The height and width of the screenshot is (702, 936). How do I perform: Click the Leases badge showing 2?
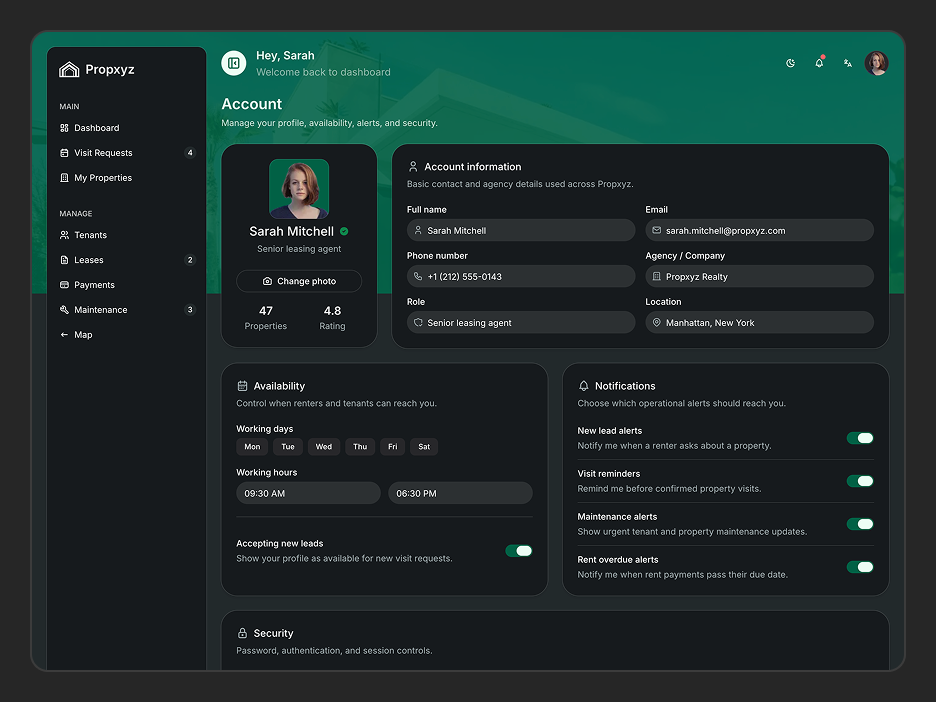[x=190, y=260]
